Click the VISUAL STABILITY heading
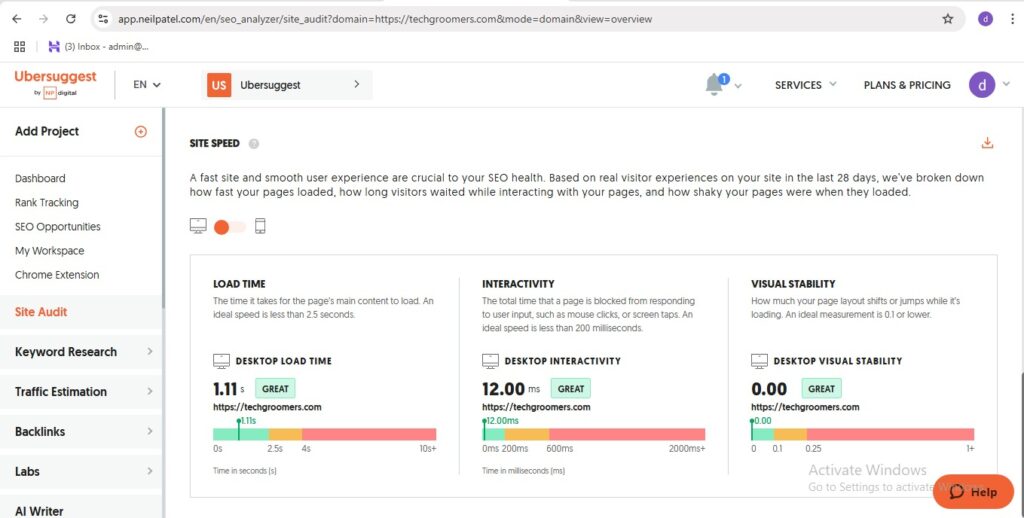Viewport: 1024px width, 518px height. (793, 284)
